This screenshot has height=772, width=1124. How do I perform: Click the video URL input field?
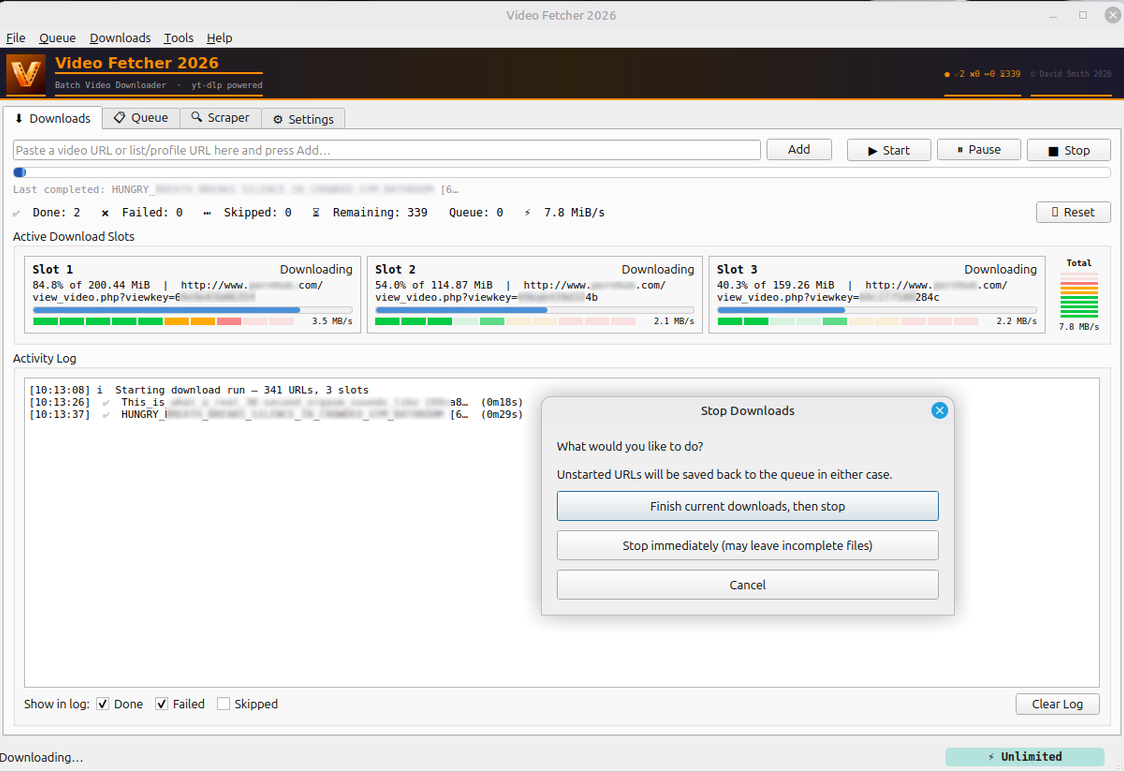pyautogui.click(x=386, y=150)
